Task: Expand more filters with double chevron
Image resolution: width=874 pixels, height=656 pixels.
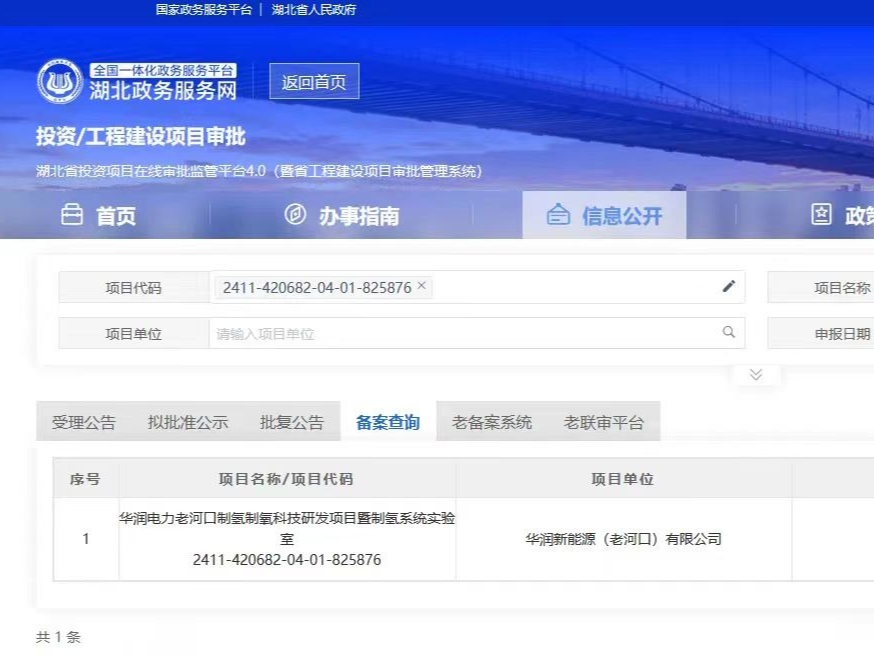Action: tap(756, 374)
